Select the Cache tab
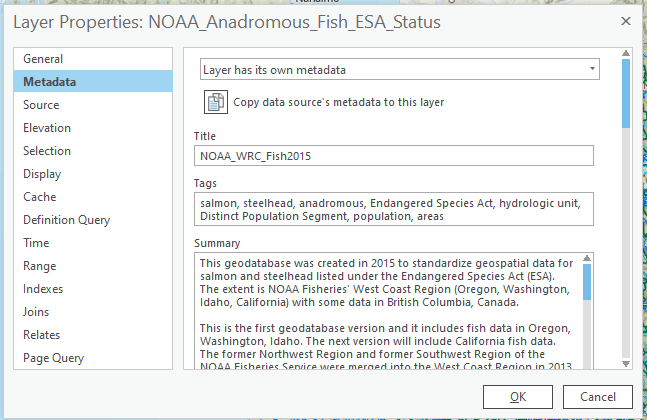Viewport: 647px width, 420px height. 93,197
